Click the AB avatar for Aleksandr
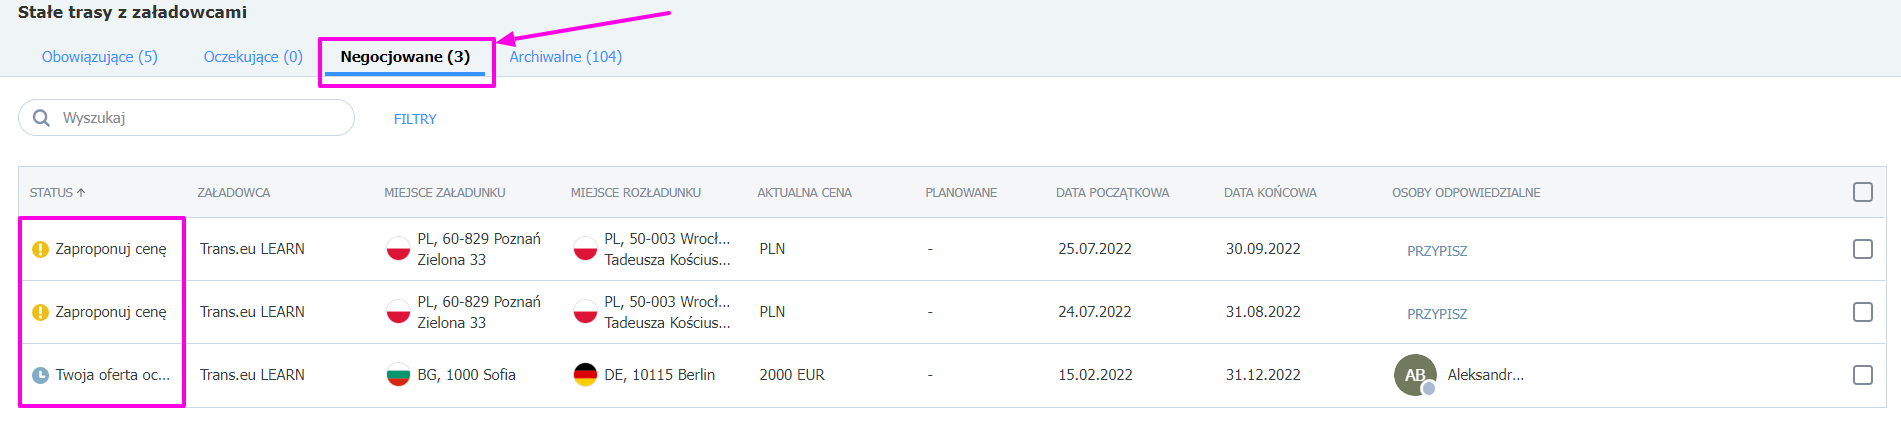 1415,375
